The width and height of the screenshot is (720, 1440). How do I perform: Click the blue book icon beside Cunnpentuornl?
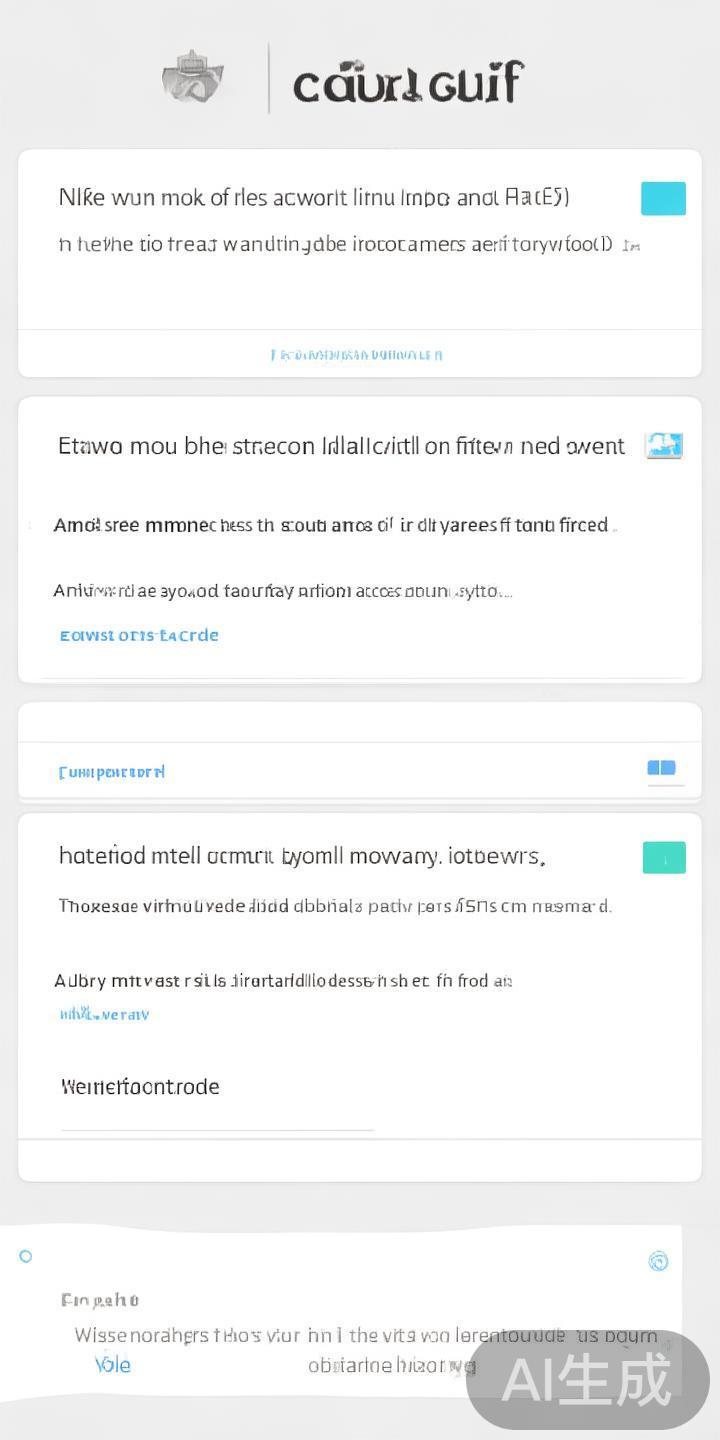click(x=661, y=768)
